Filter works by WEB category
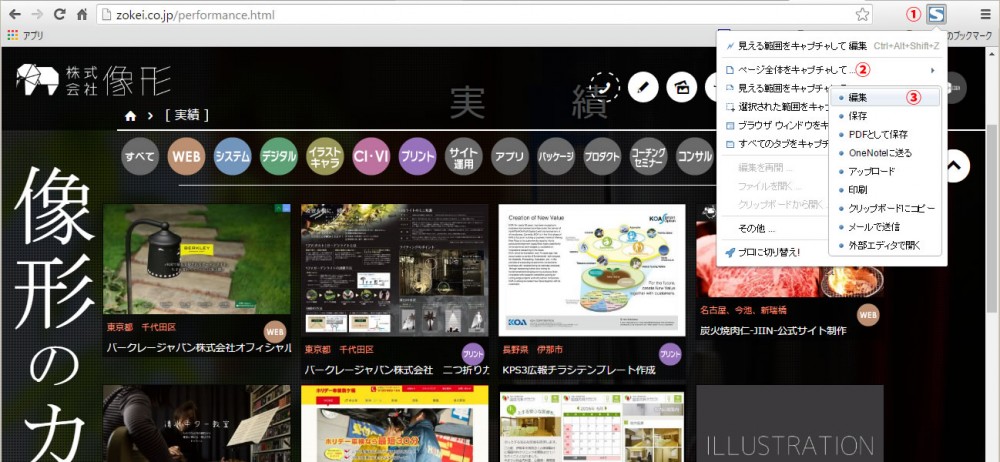1000x462 pixels. [186, 156]
